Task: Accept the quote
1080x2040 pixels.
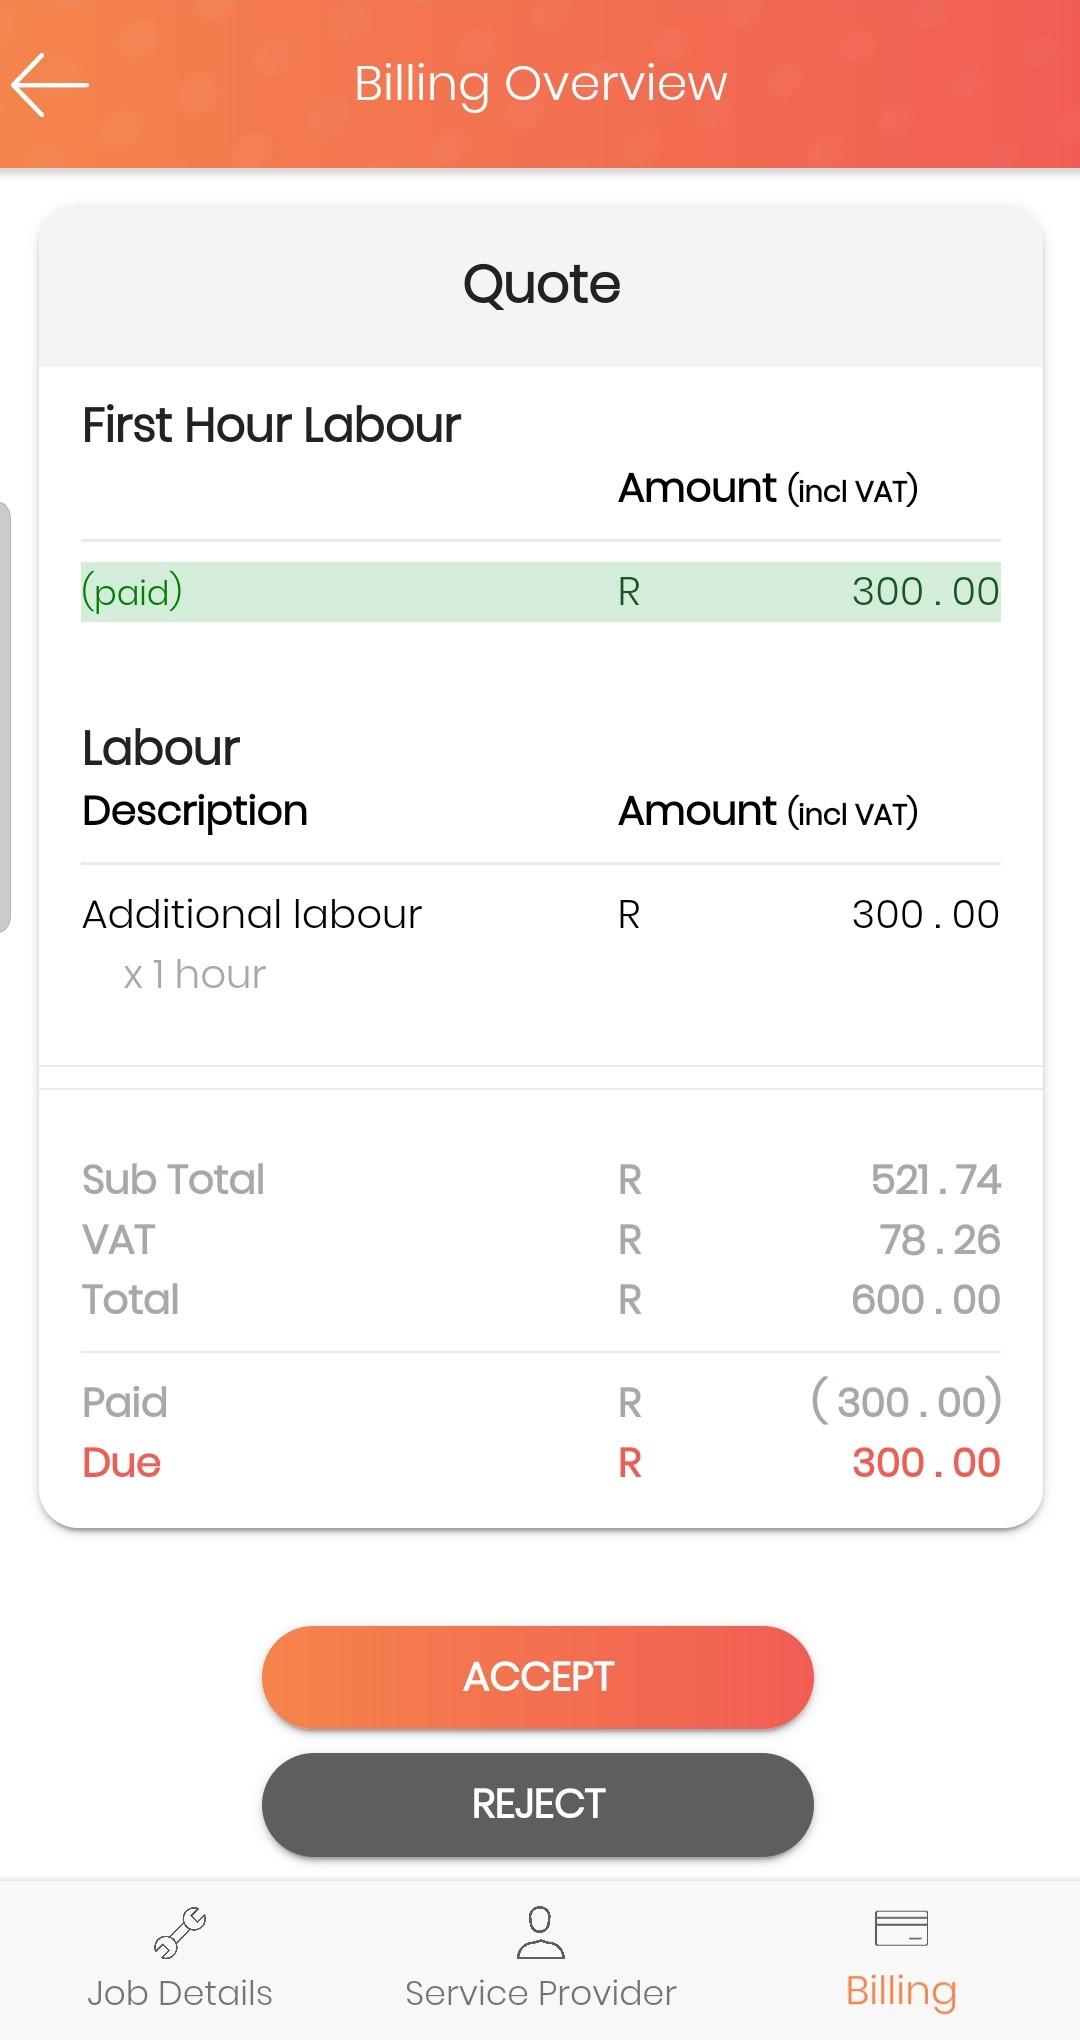Action: 538,1677
